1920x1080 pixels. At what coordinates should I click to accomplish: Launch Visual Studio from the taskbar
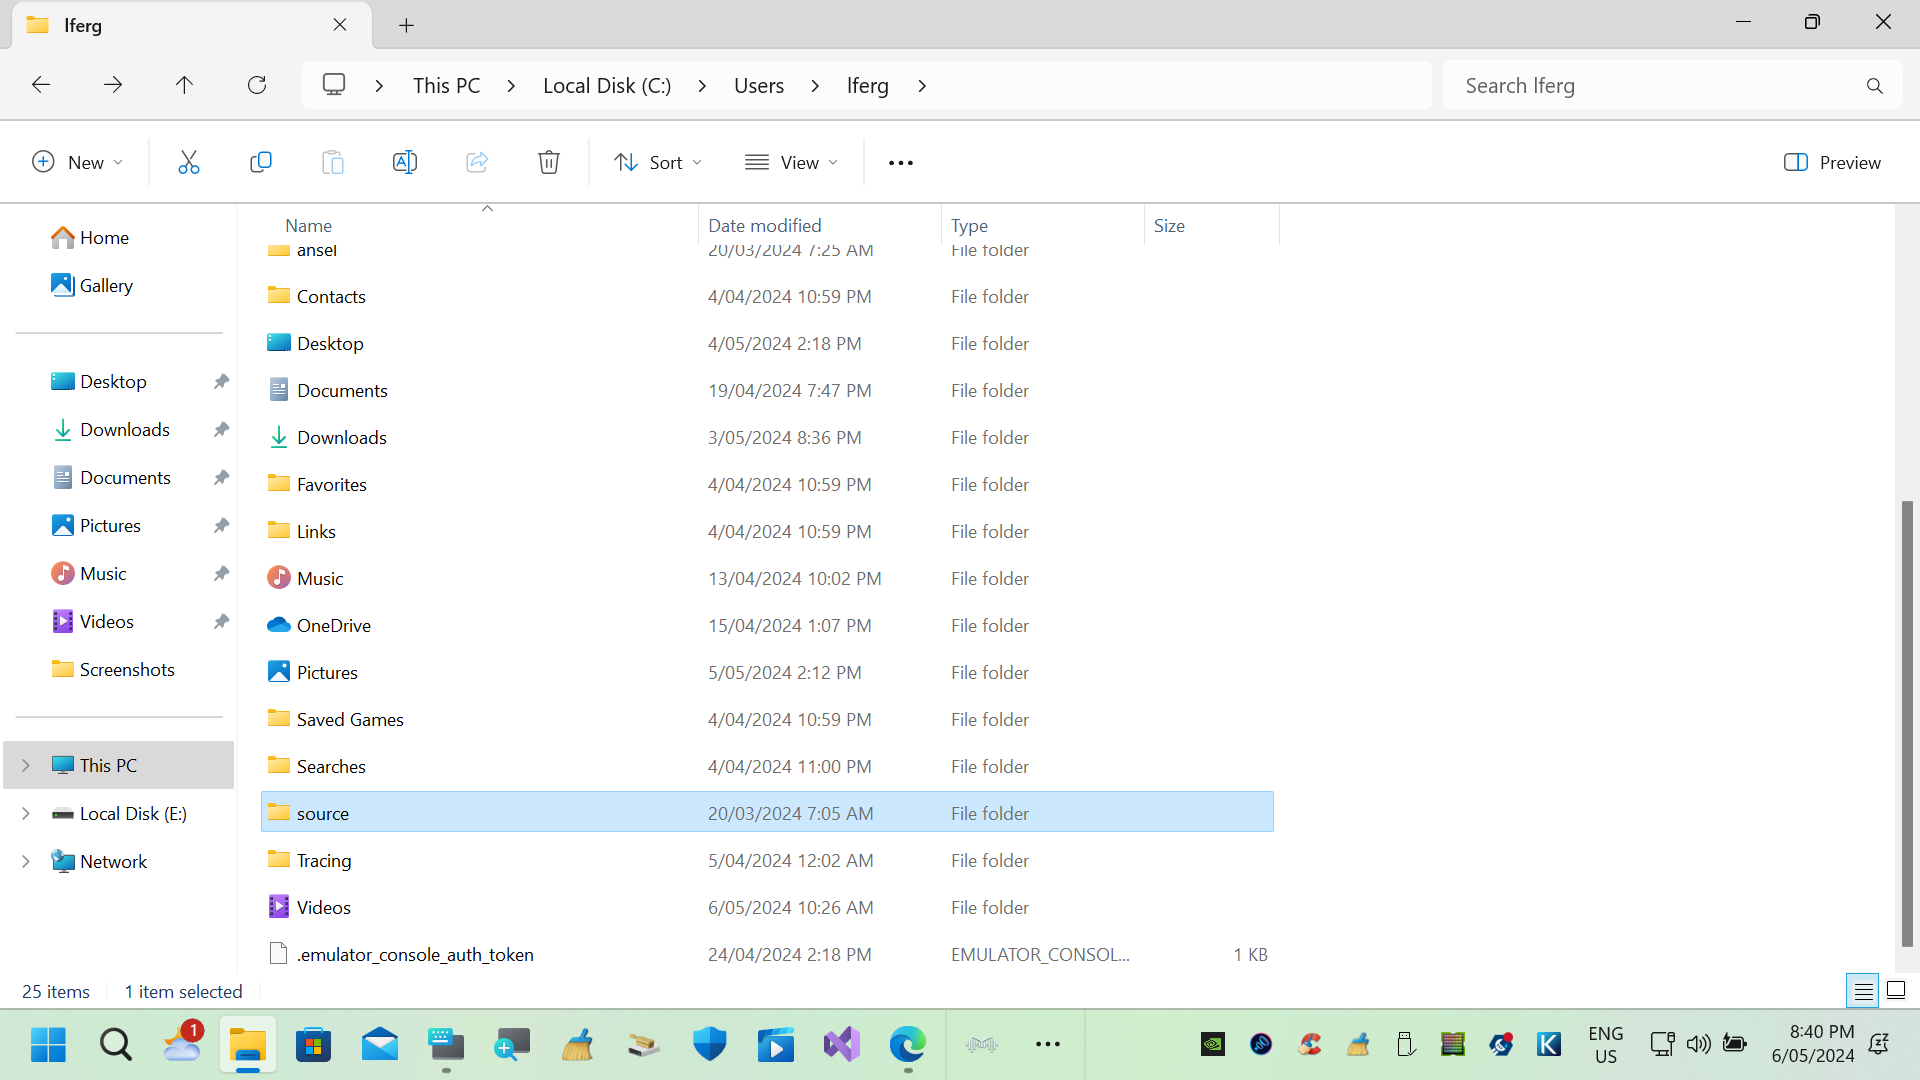click(x=841, y=1044)
